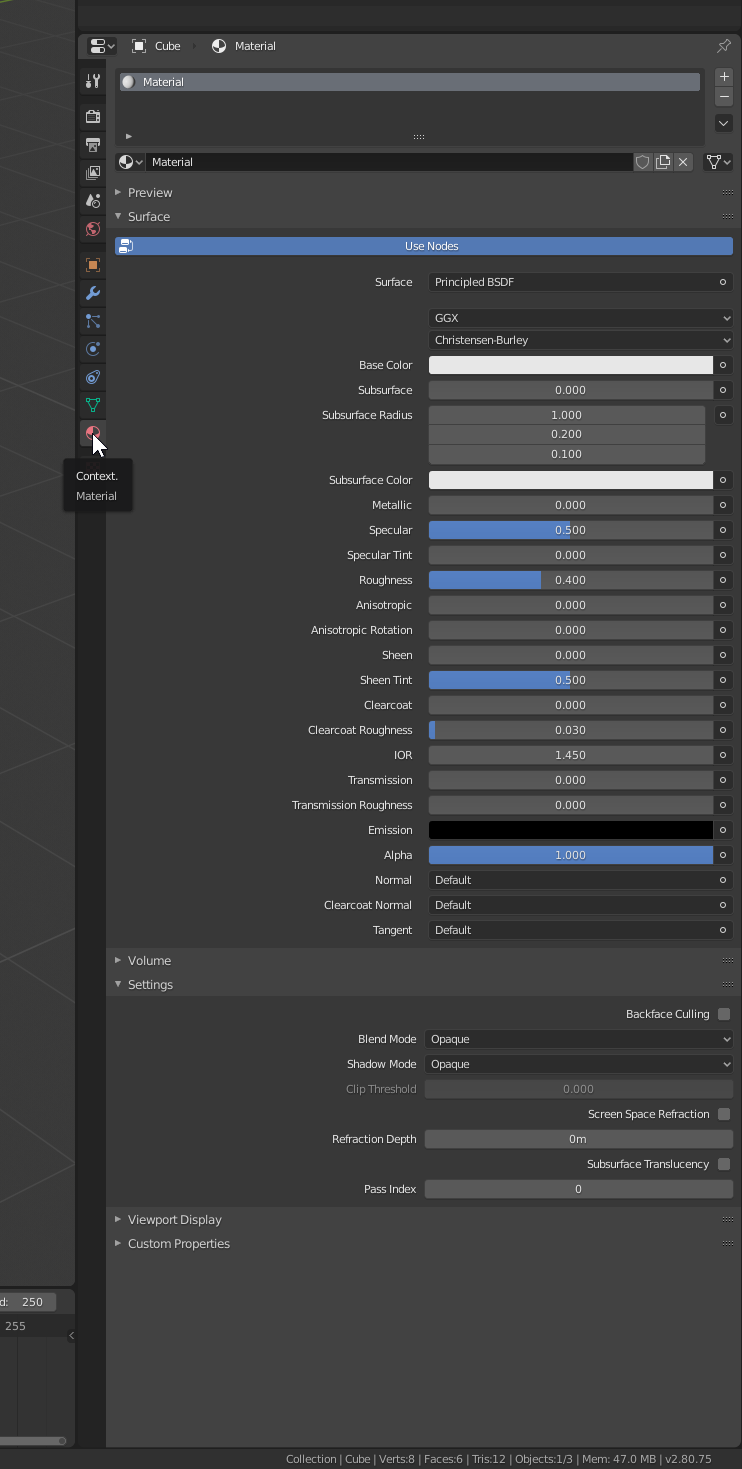Tick the Subsurface Translucency checkbox
Viewport: 742px width, 1469px height.
(x=724, y=1164)
